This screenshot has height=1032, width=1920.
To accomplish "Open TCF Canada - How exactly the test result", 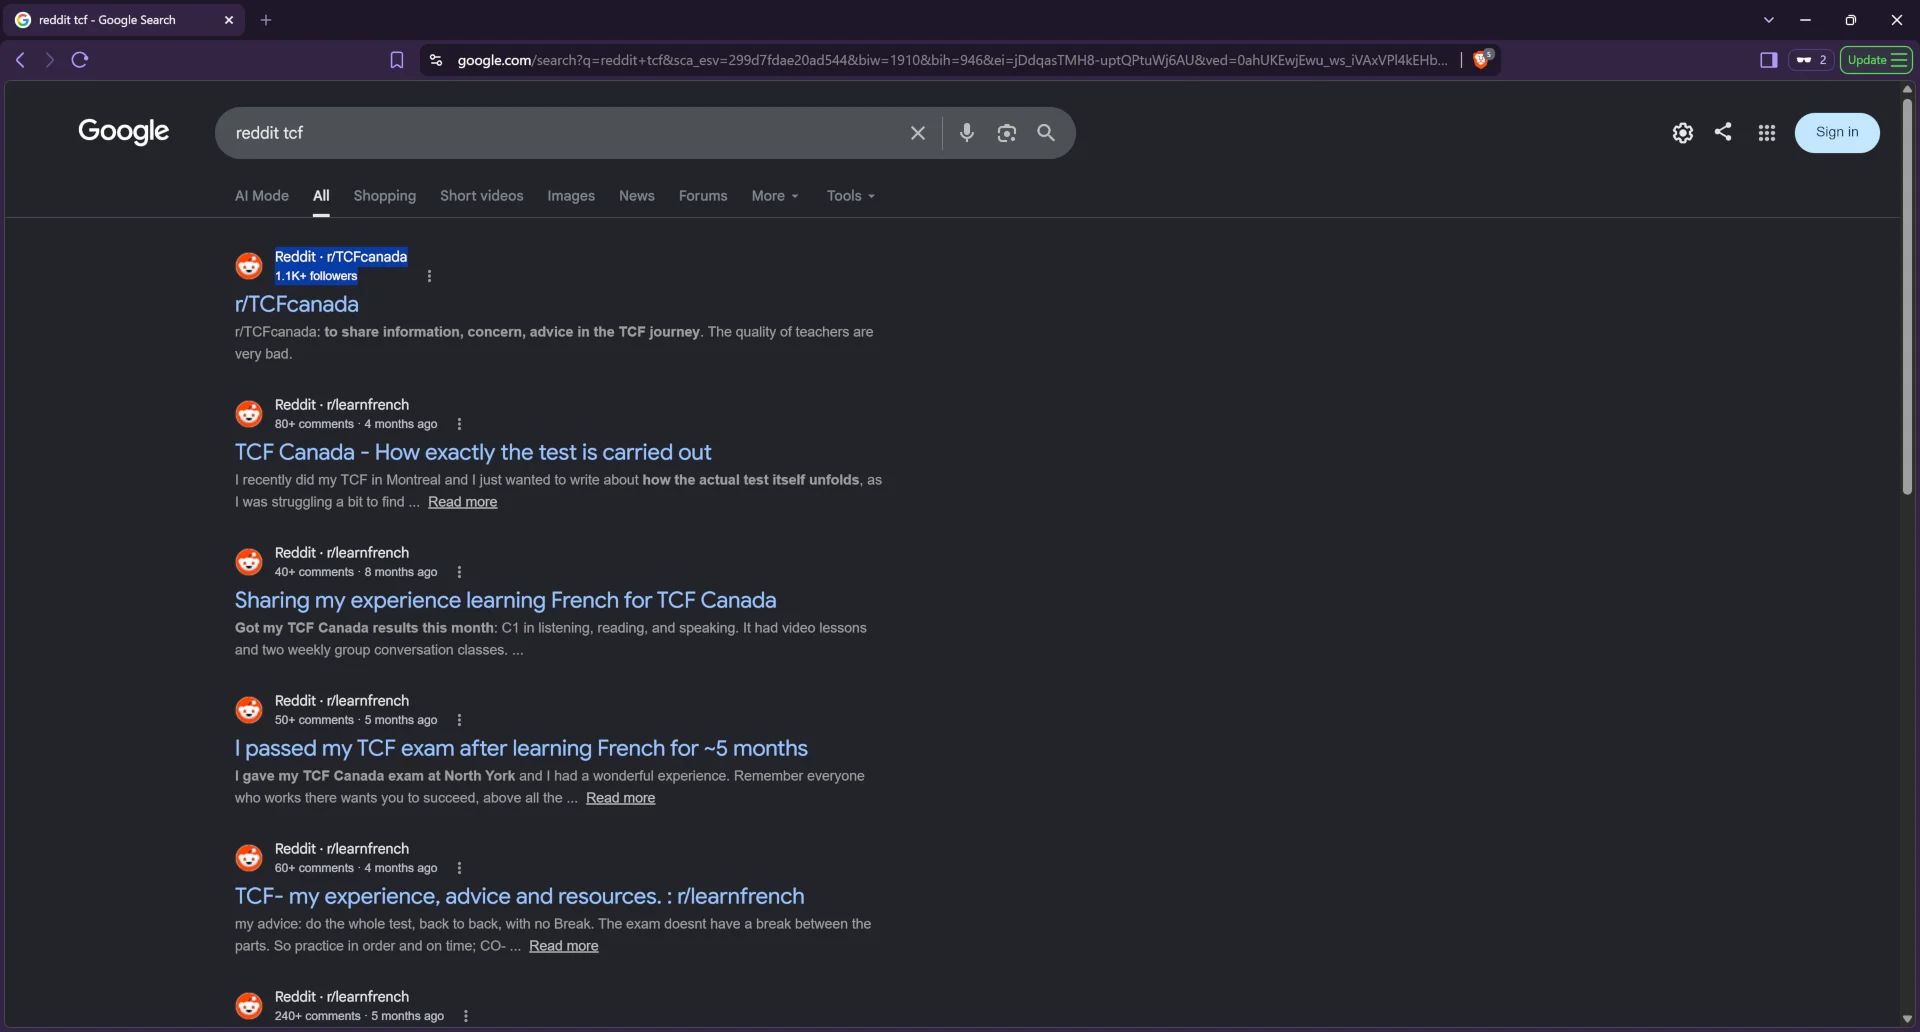I will coord(473,452).
